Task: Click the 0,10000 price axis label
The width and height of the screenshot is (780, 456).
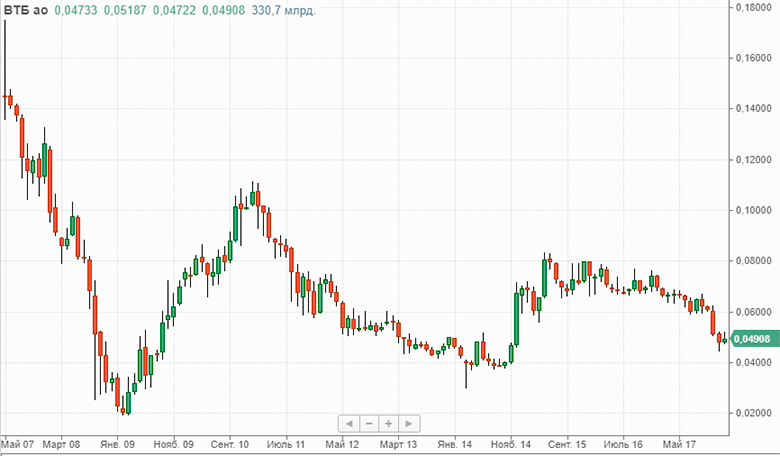Action: [754, 210]
